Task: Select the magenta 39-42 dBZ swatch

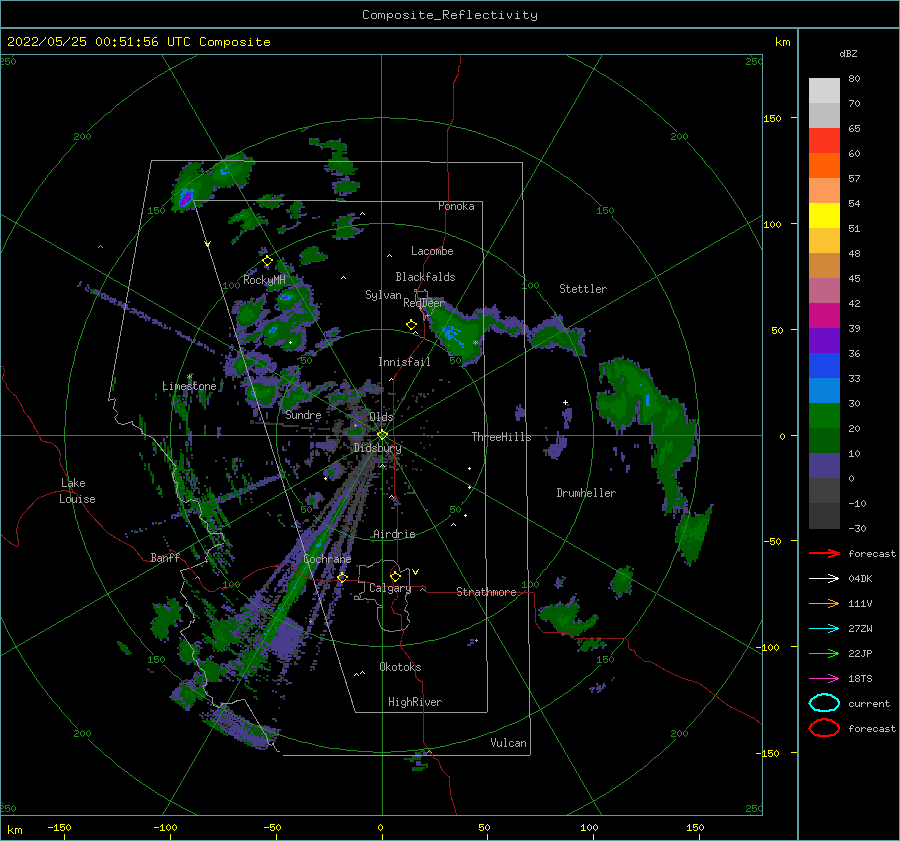Action: (824, 315)
